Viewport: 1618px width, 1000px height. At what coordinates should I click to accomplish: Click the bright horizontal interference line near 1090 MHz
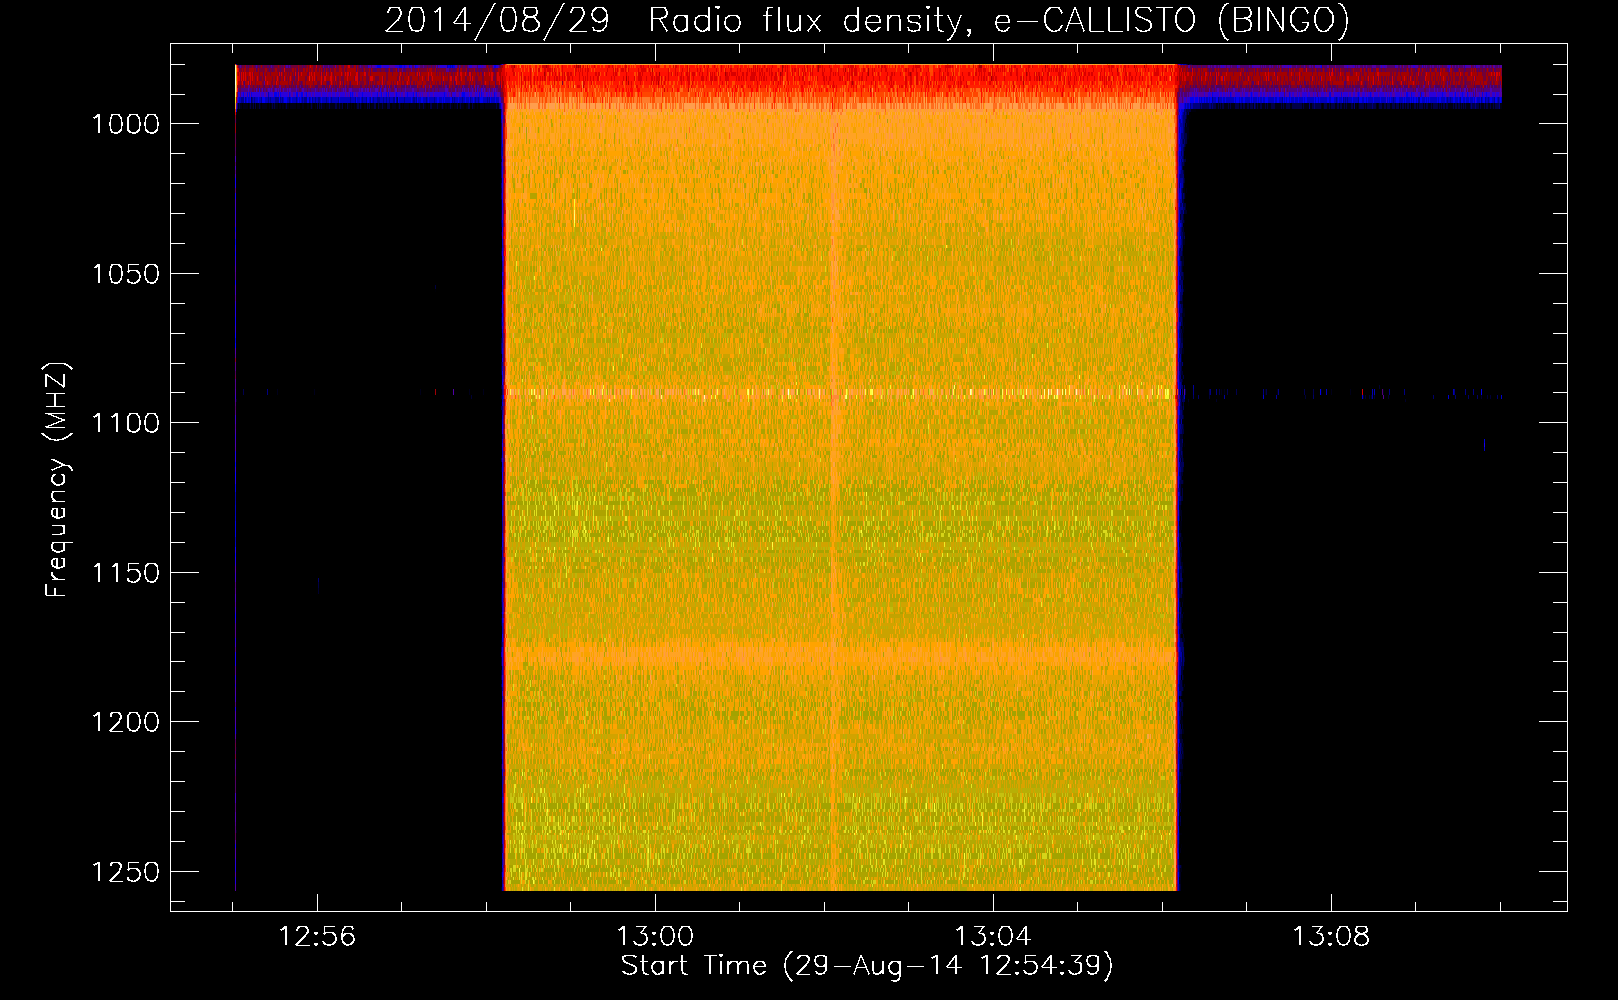[x=840, y=393]
